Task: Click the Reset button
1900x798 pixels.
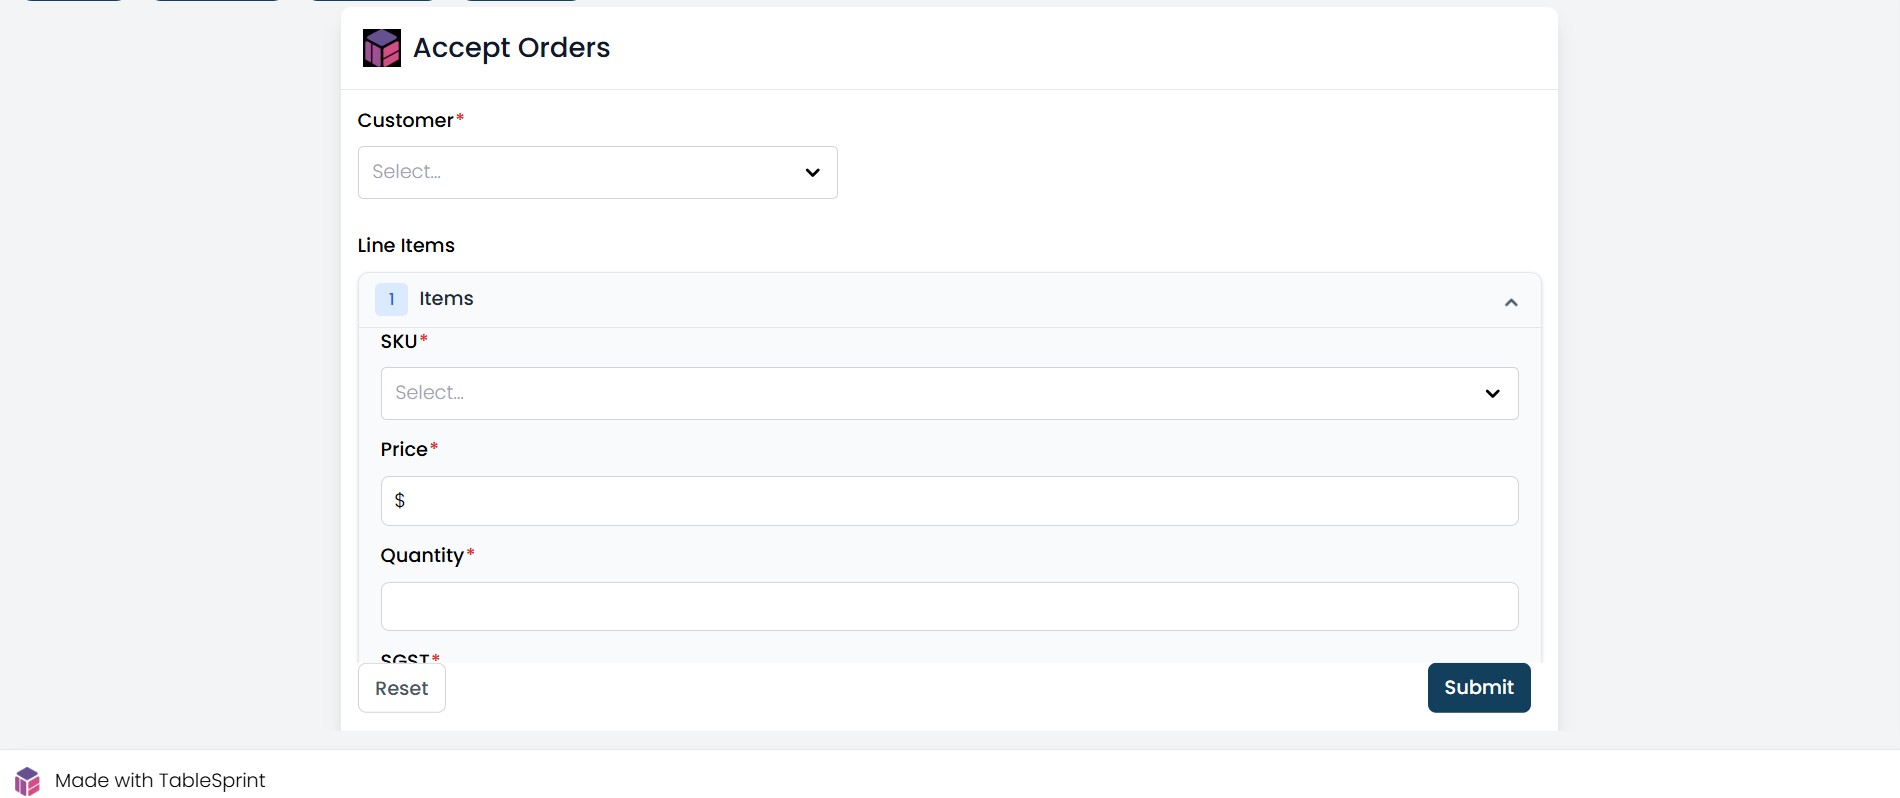Action: tap(402, 688)
